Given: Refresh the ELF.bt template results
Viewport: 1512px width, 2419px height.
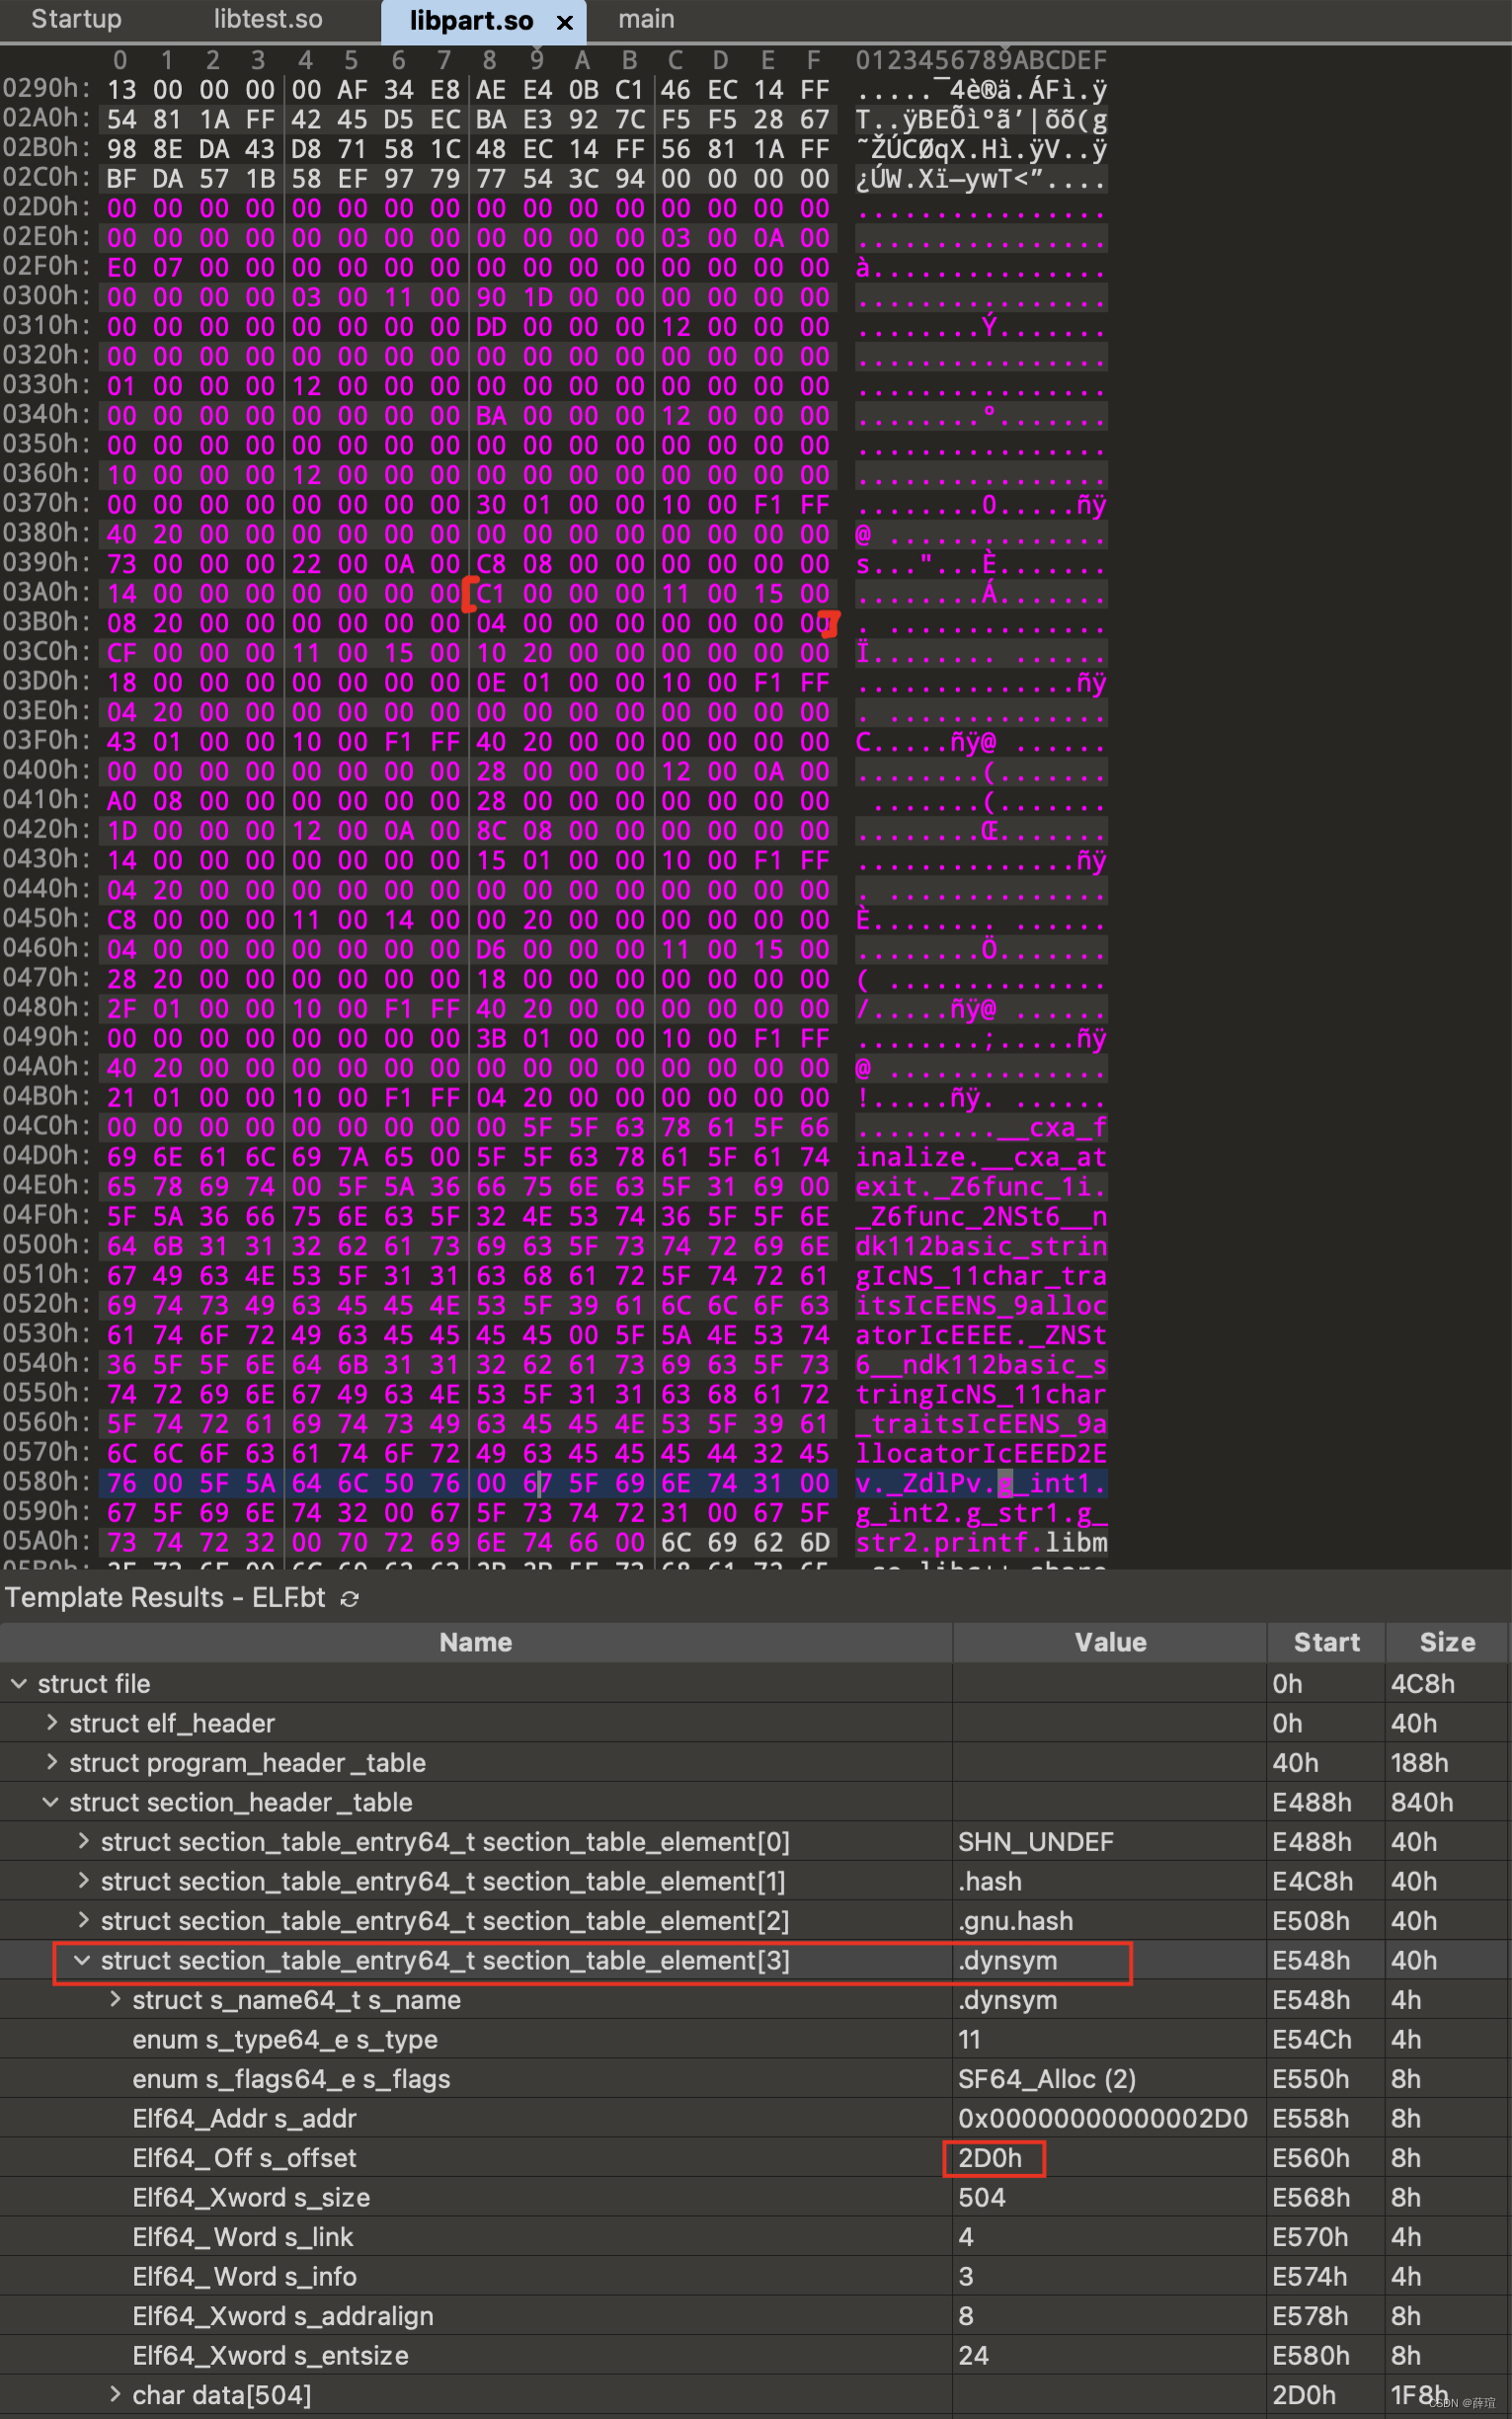Looking at the screenshot, I should (350, 1598).
